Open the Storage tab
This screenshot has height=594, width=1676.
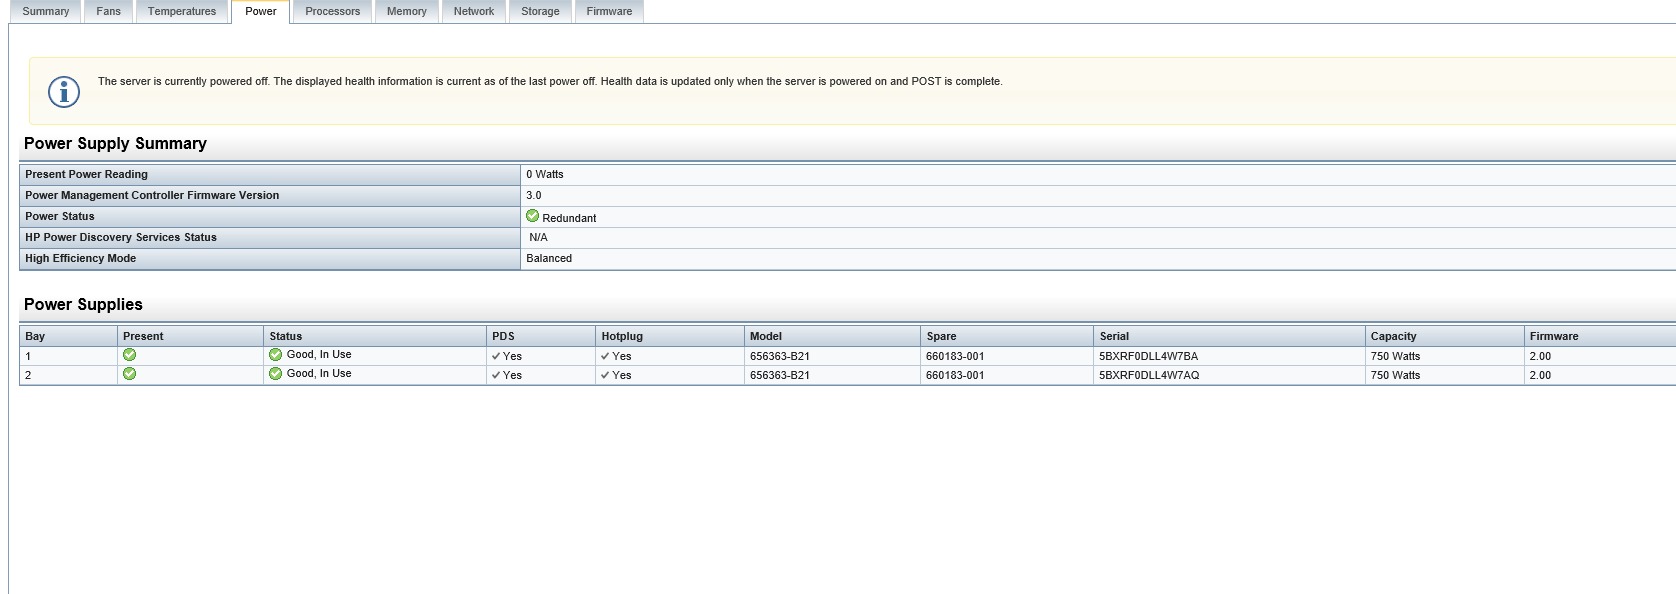[540, 11]
